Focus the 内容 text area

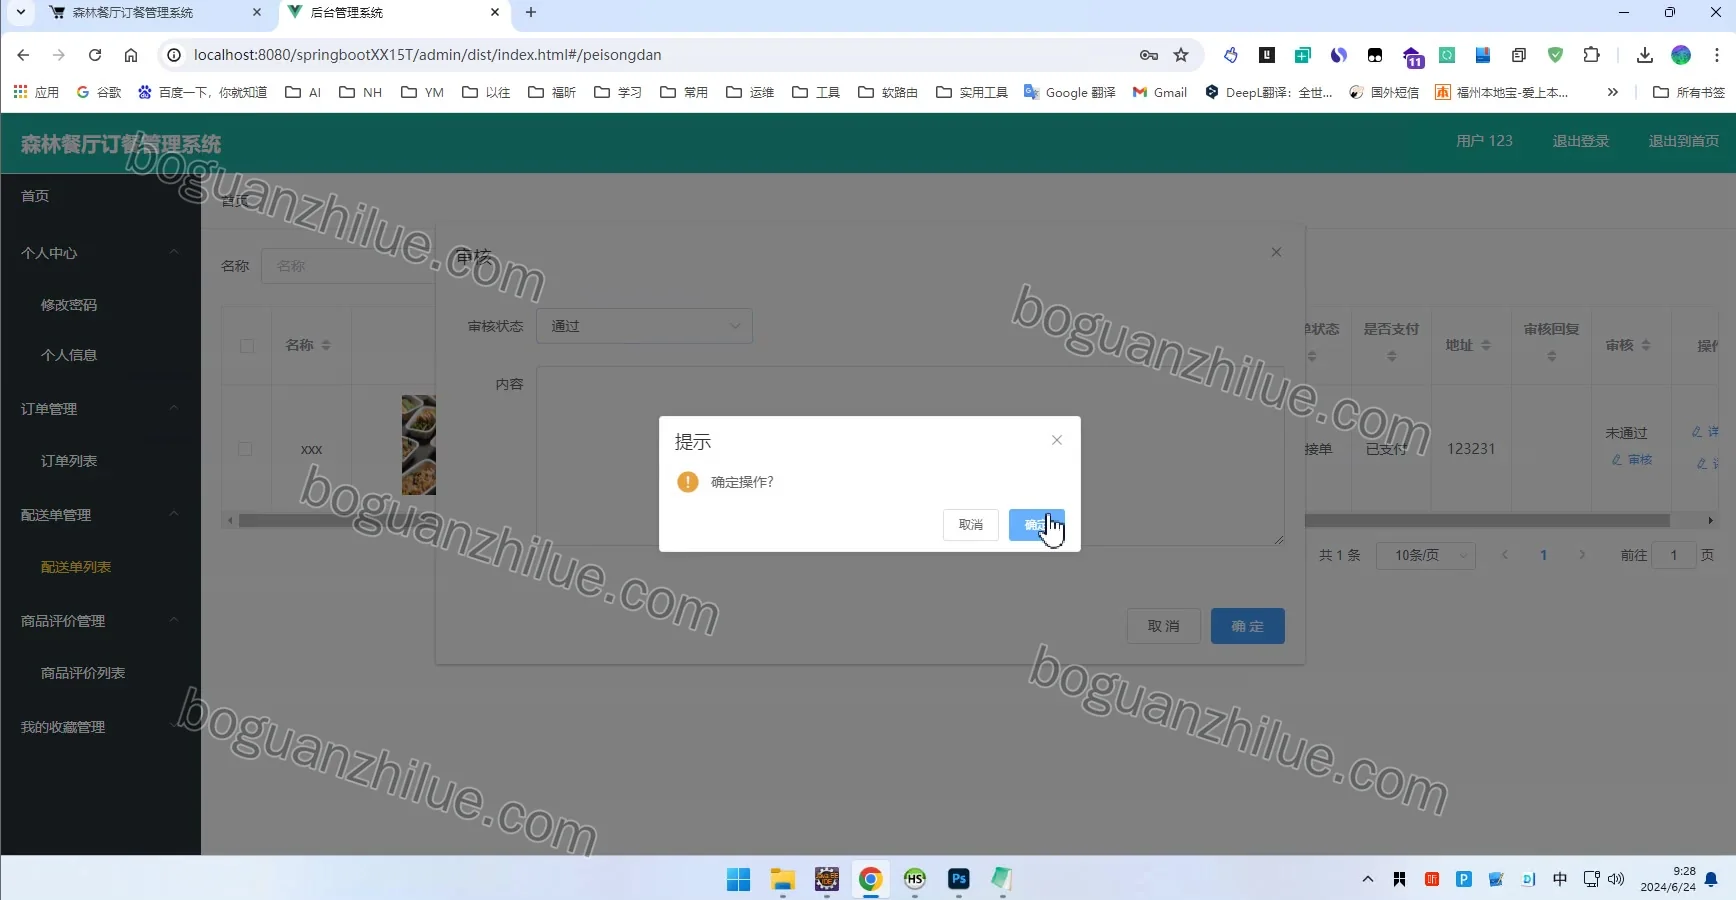point(910,456)
